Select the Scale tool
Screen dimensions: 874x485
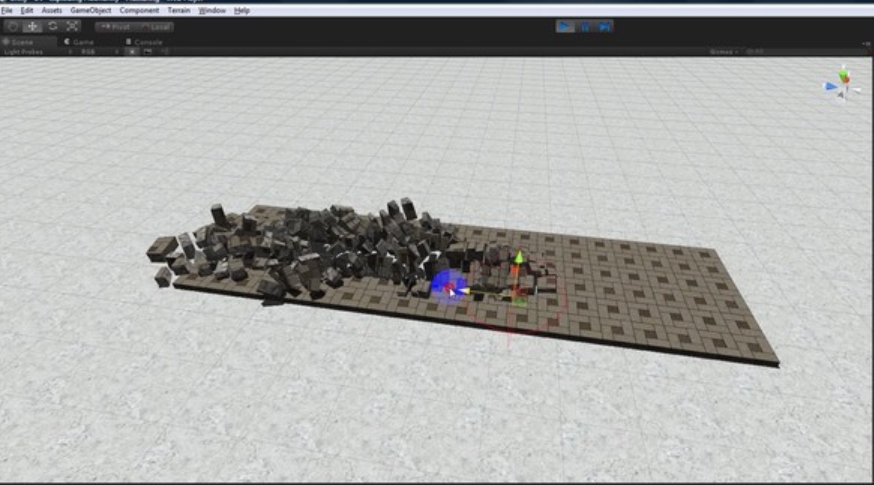tap(72, 26)
